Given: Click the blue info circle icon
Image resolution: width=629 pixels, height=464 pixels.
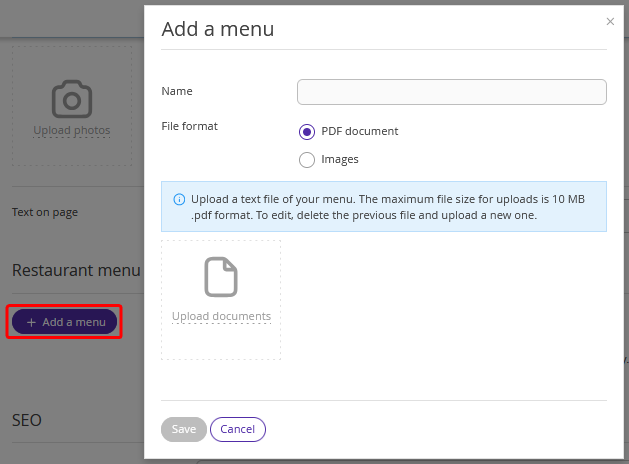Looking at the screenshot, I should coord(179,199).
